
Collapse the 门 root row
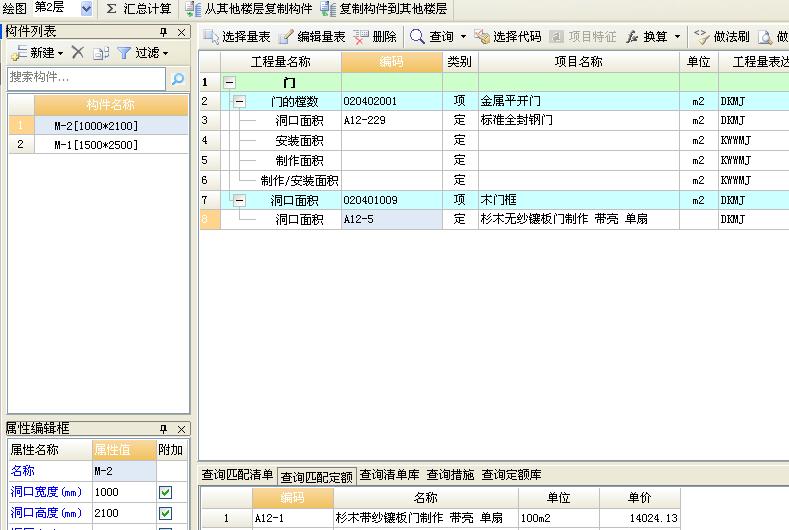(x=229, y=83)
